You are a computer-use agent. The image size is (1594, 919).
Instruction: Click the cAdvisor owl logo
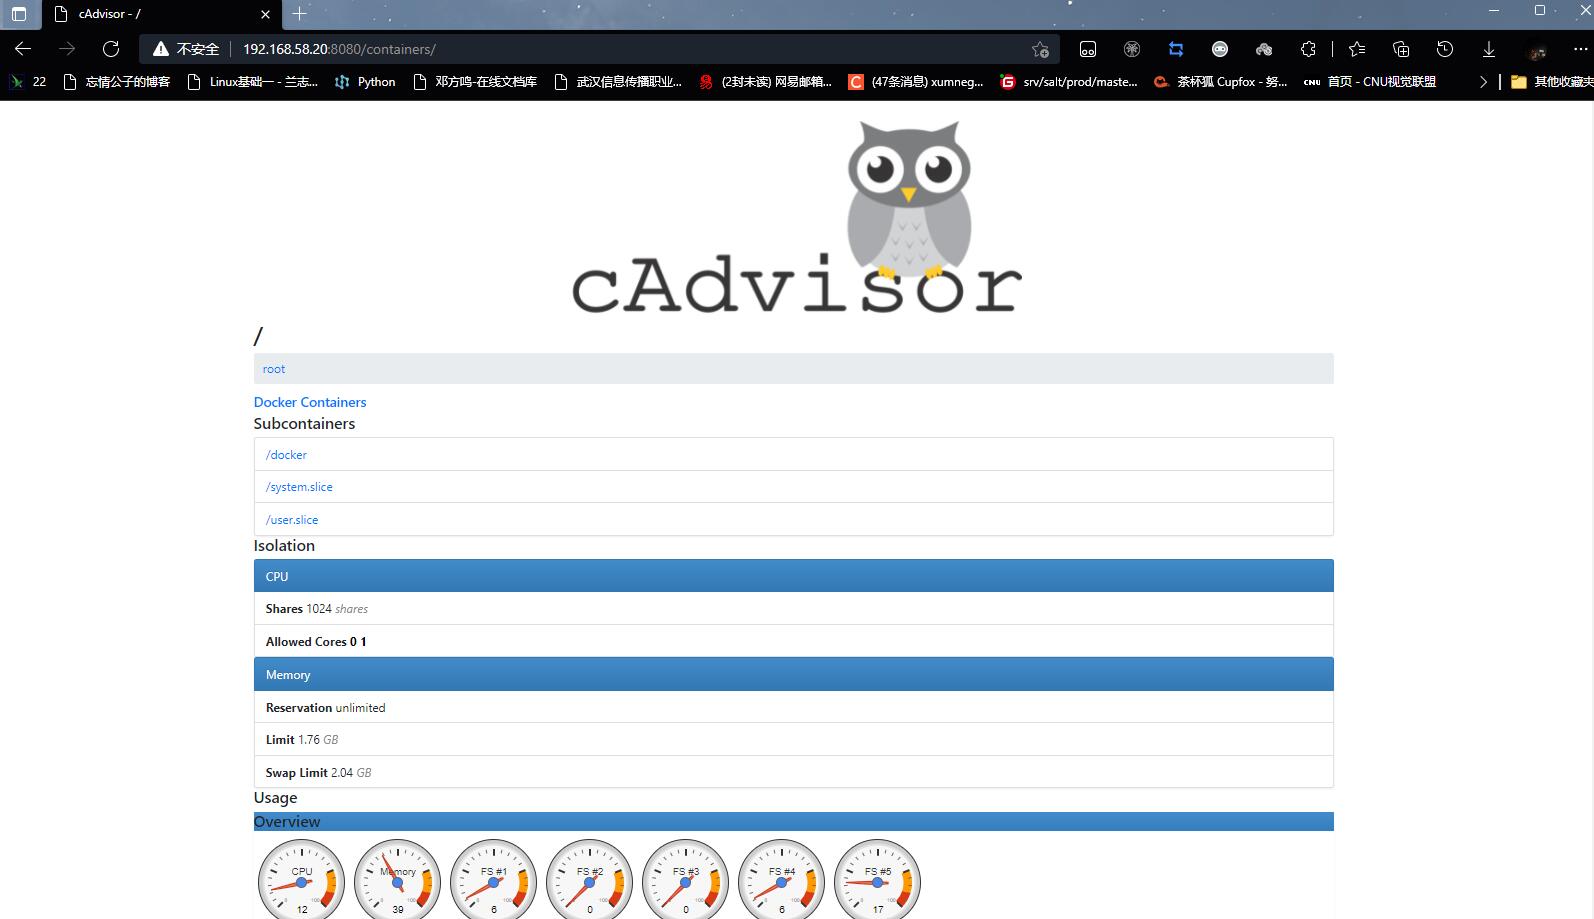(796, 217)
